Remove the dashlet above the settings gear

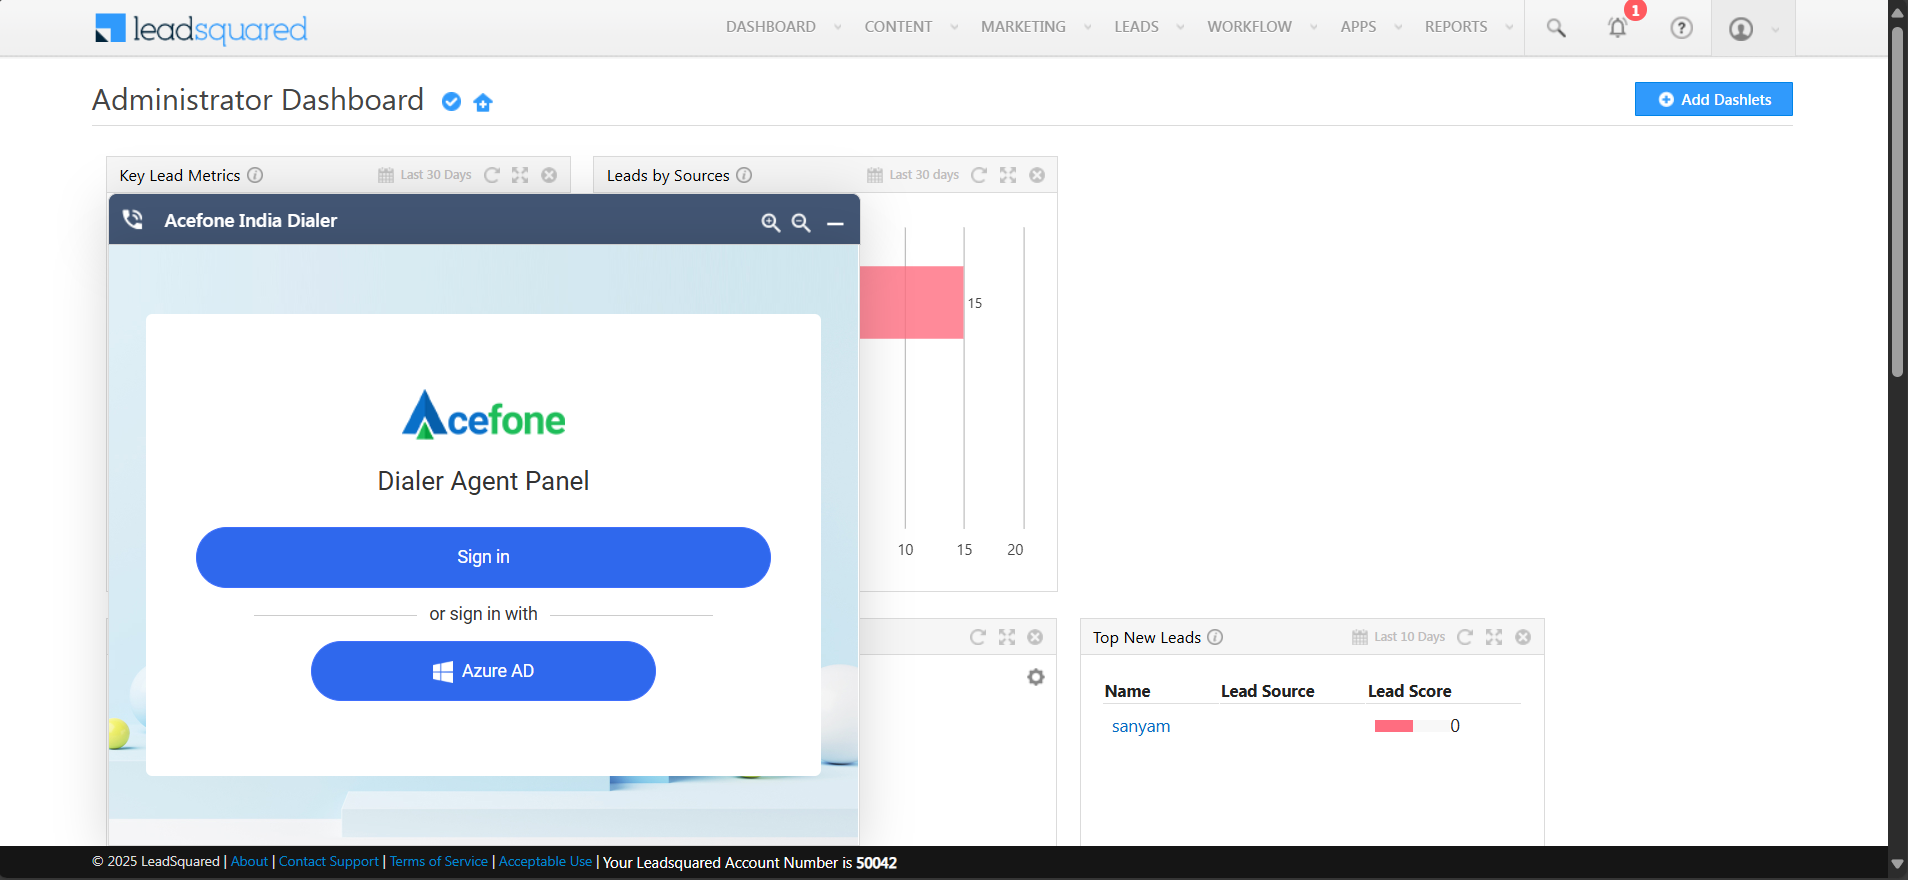click(1035, 637)
